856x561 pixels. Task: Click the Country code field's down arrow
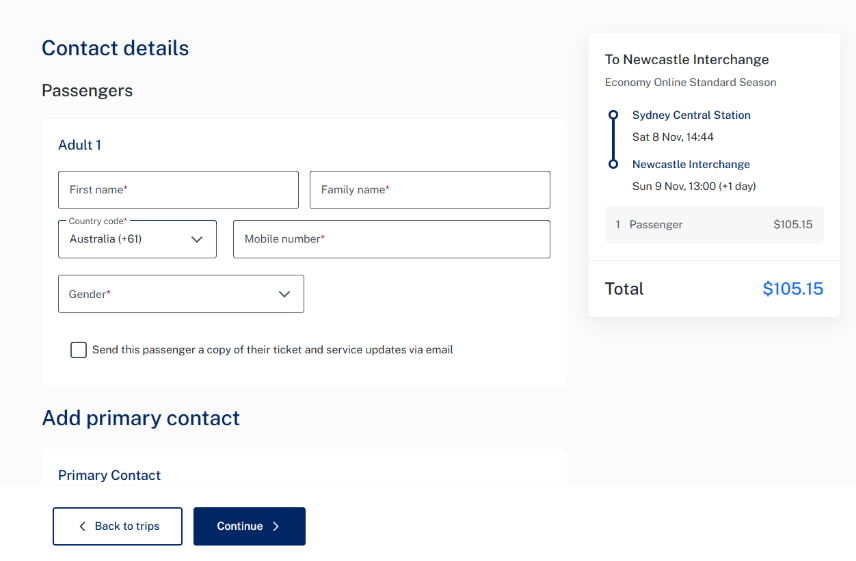coord(197,240)
